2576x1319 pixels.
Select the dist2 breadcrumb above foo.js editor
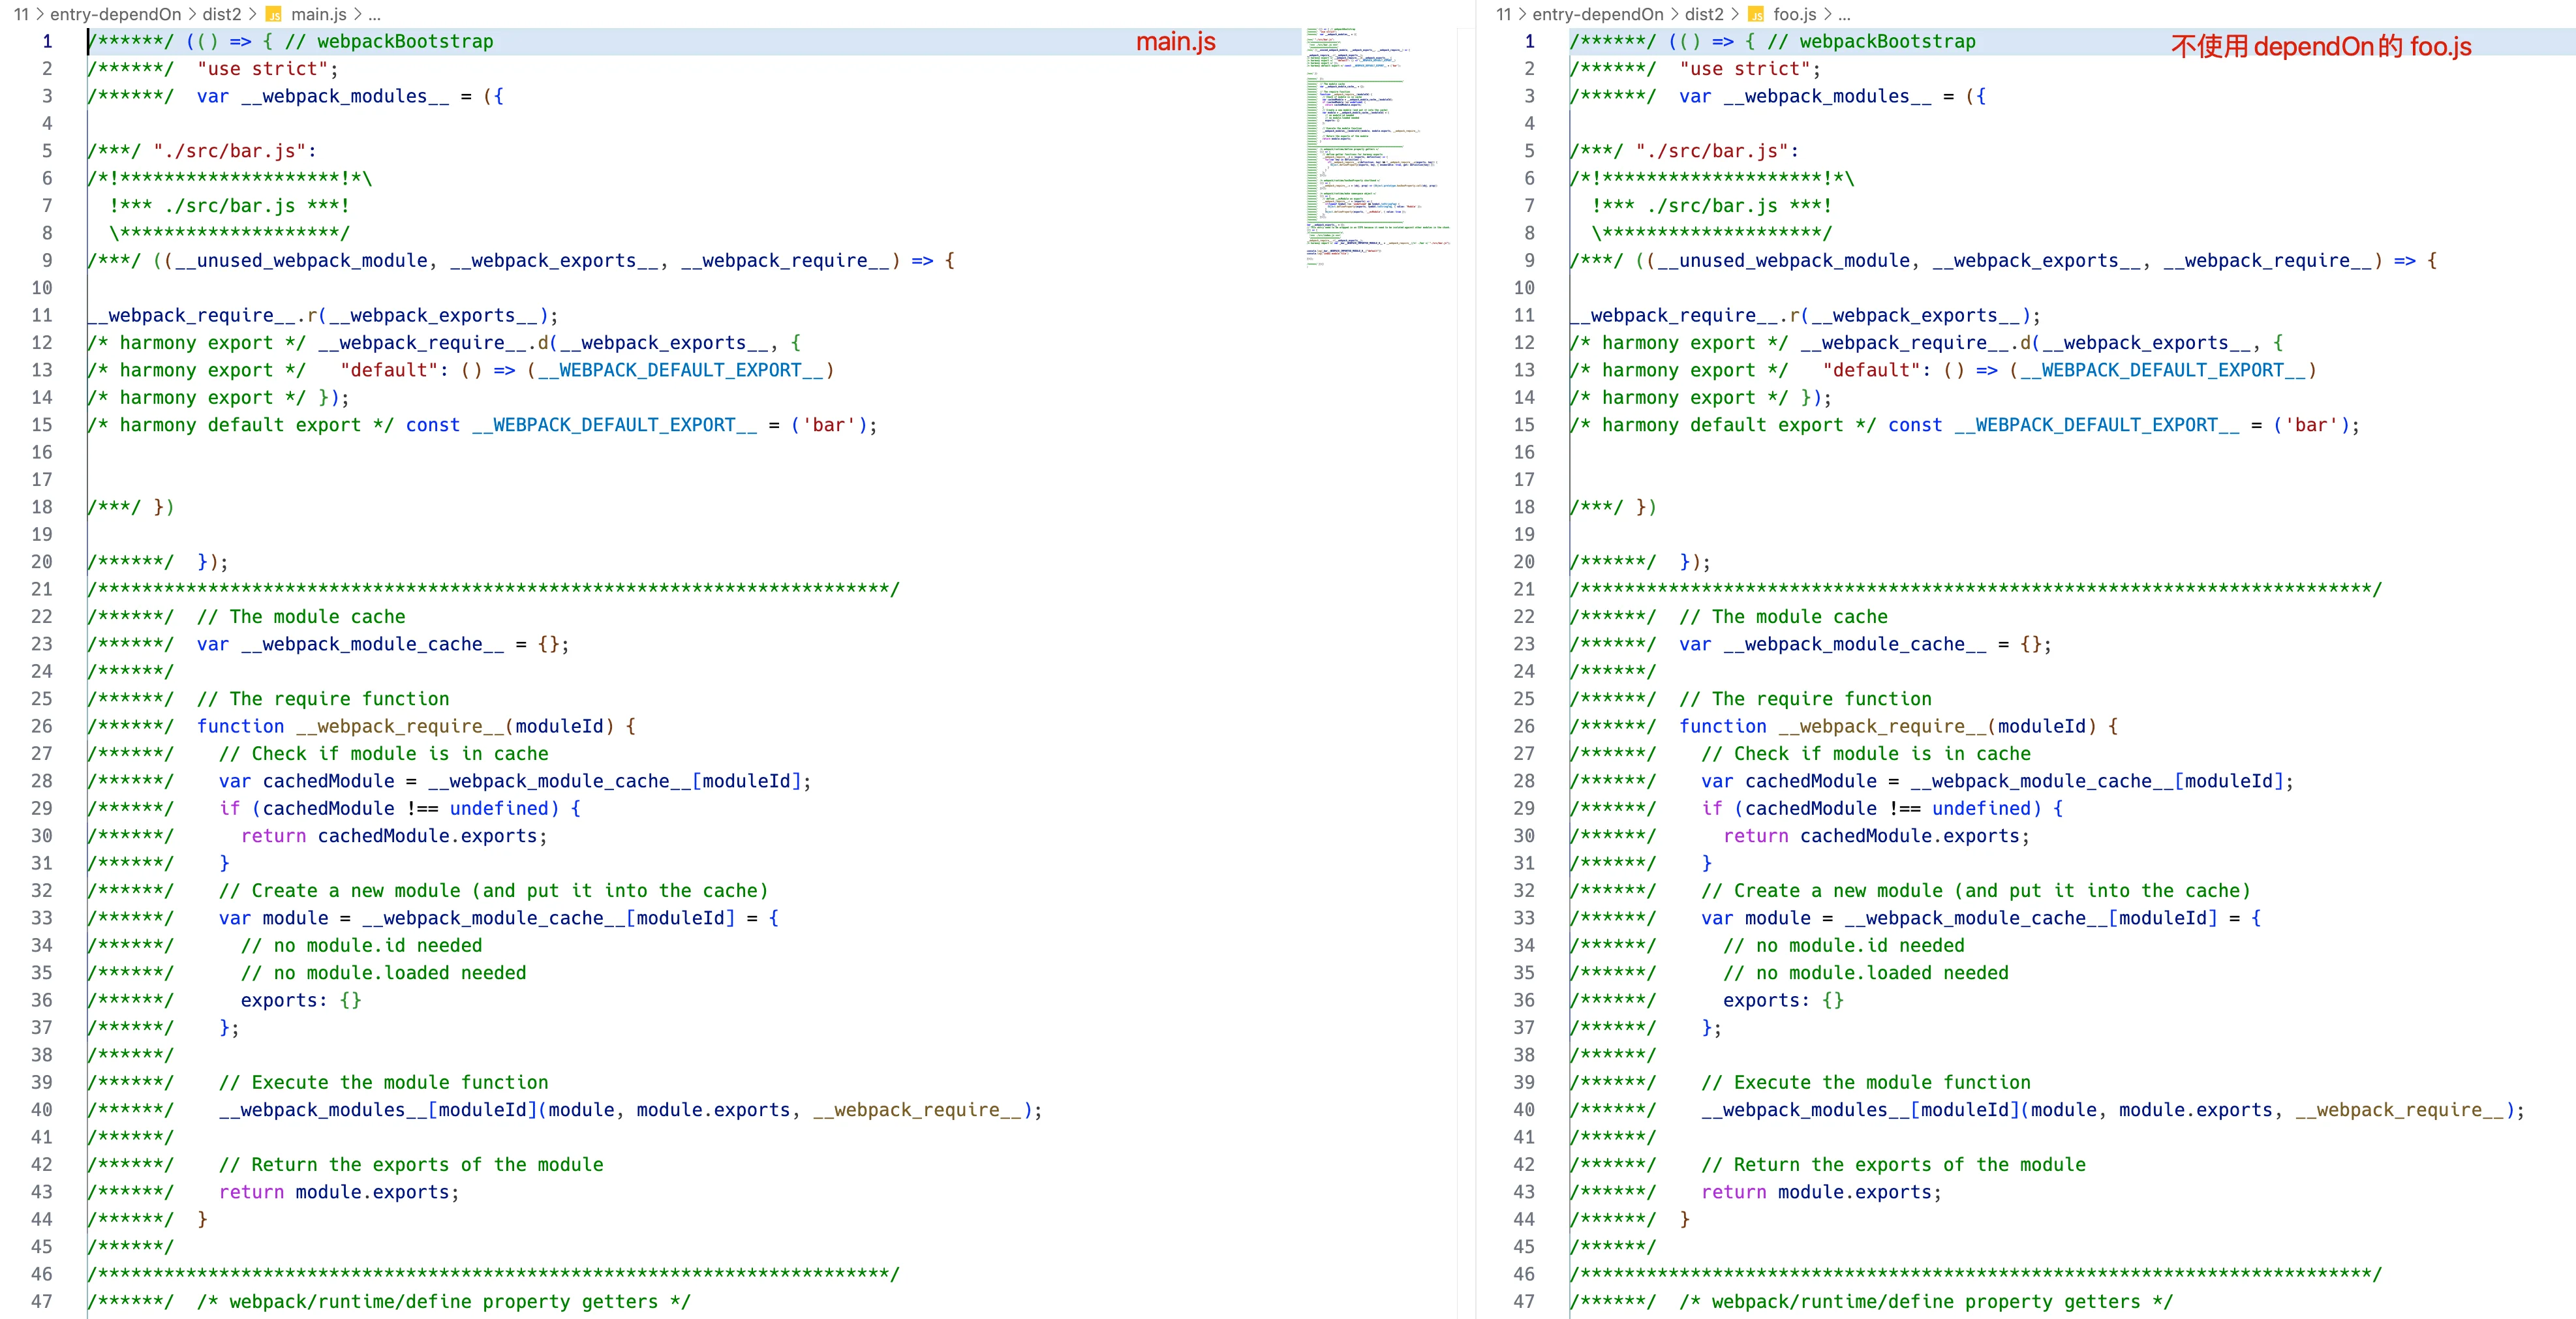1704,14
